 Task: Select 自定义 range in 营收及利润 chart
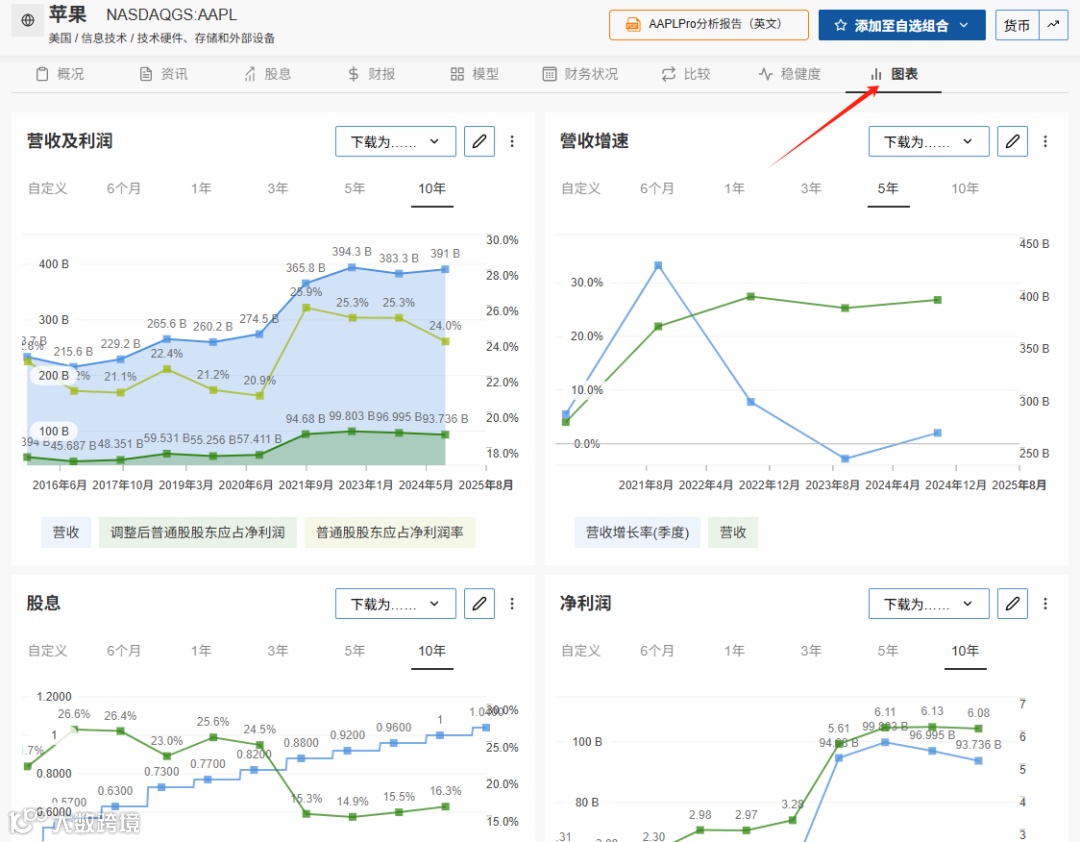48,188
